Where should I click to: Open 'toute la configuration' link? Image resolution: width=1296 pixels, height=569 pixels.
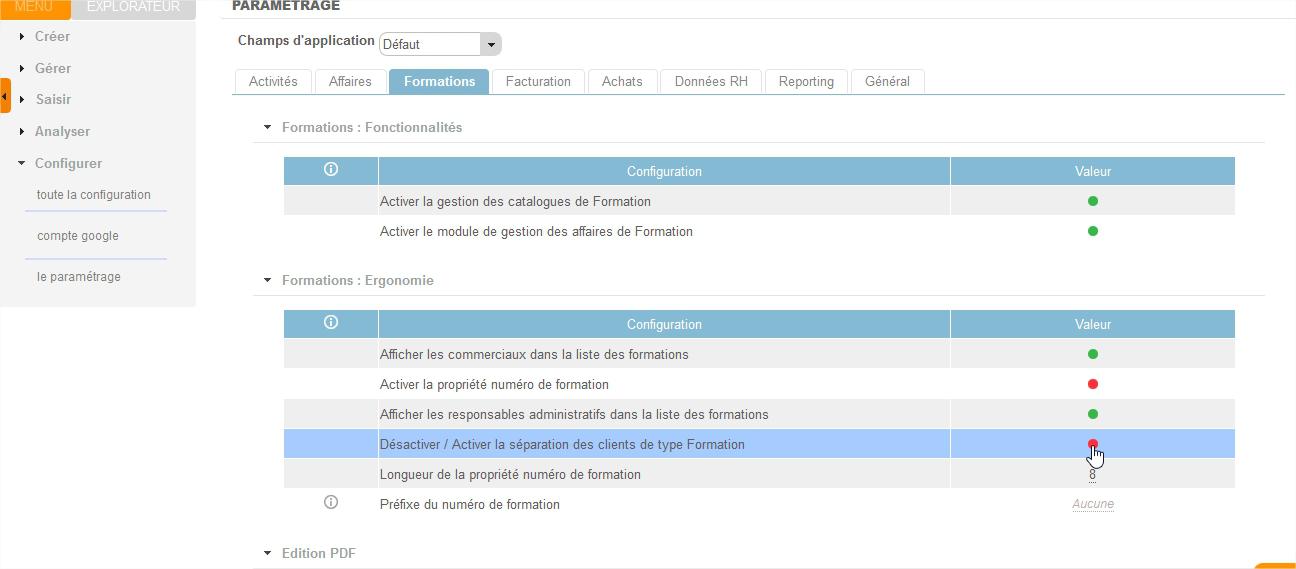(93, 195)
